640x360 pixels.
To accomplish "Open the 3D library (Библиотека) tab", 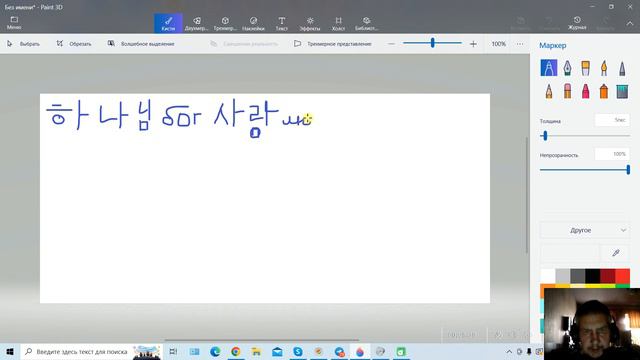I will tap(366, 23).
